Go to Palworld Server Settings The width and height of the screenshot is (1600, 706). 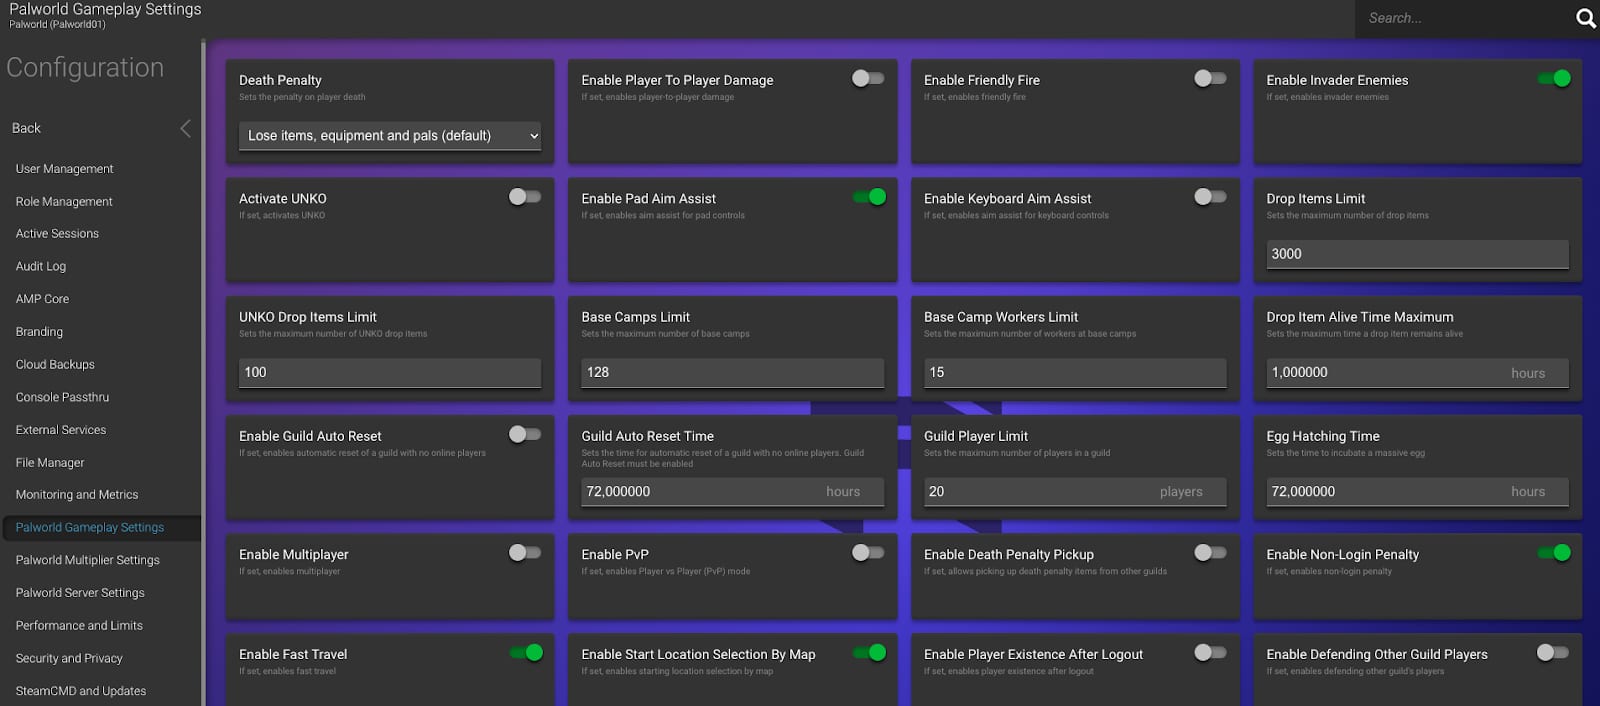(x=80, y=593)
